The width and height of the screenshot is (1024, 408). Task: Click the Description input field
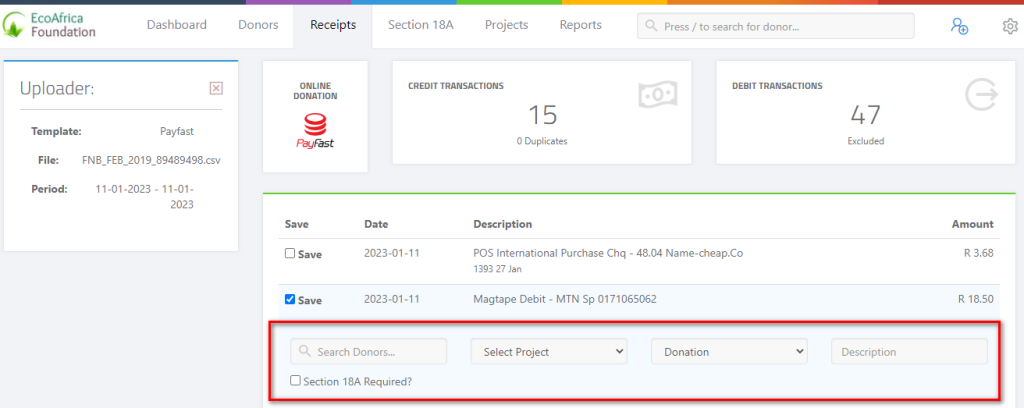point(909,351)
